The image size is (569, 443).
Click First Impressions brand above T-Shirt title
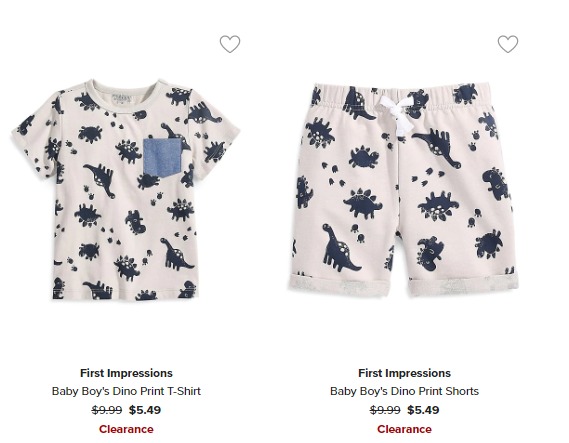coord(126,373)
